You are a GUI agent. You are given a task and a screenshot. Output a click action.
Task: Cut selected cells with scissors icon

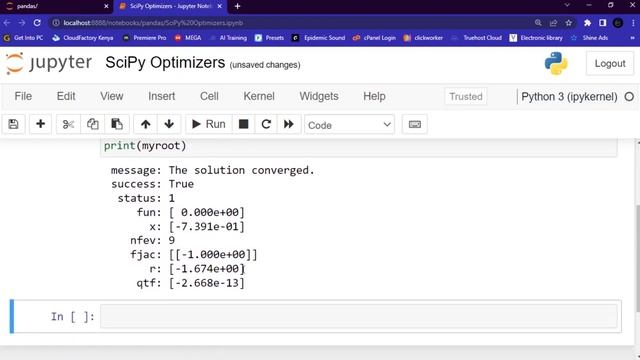[68, 124]
